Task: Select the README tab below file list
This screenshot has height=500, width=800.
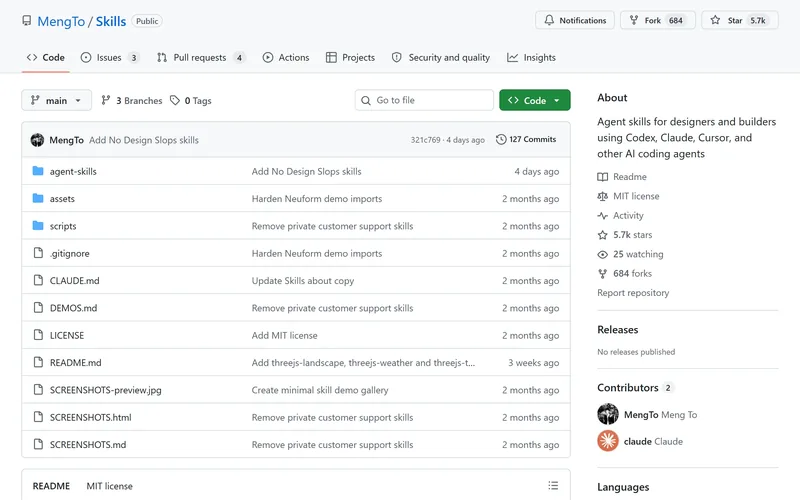Action: click(51, 486)
